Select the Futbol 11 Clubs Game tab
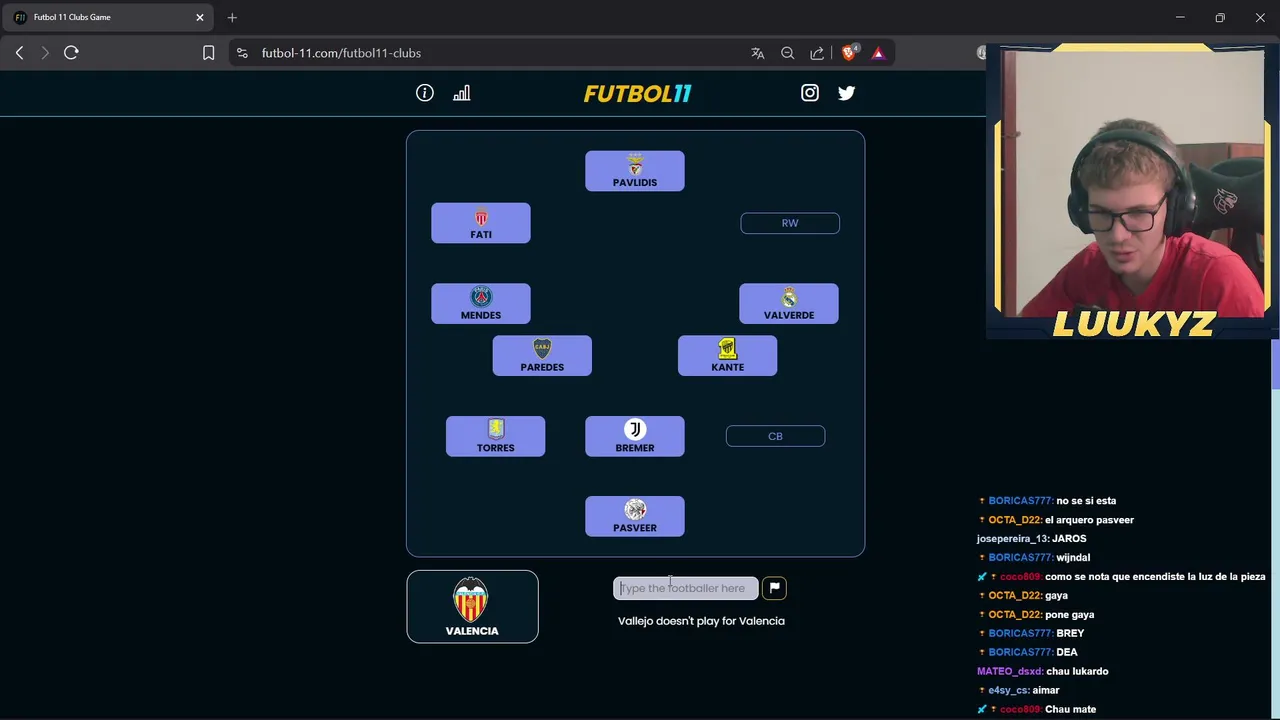Viewport: 1280px width, 720px height. [x=108, y=17]
